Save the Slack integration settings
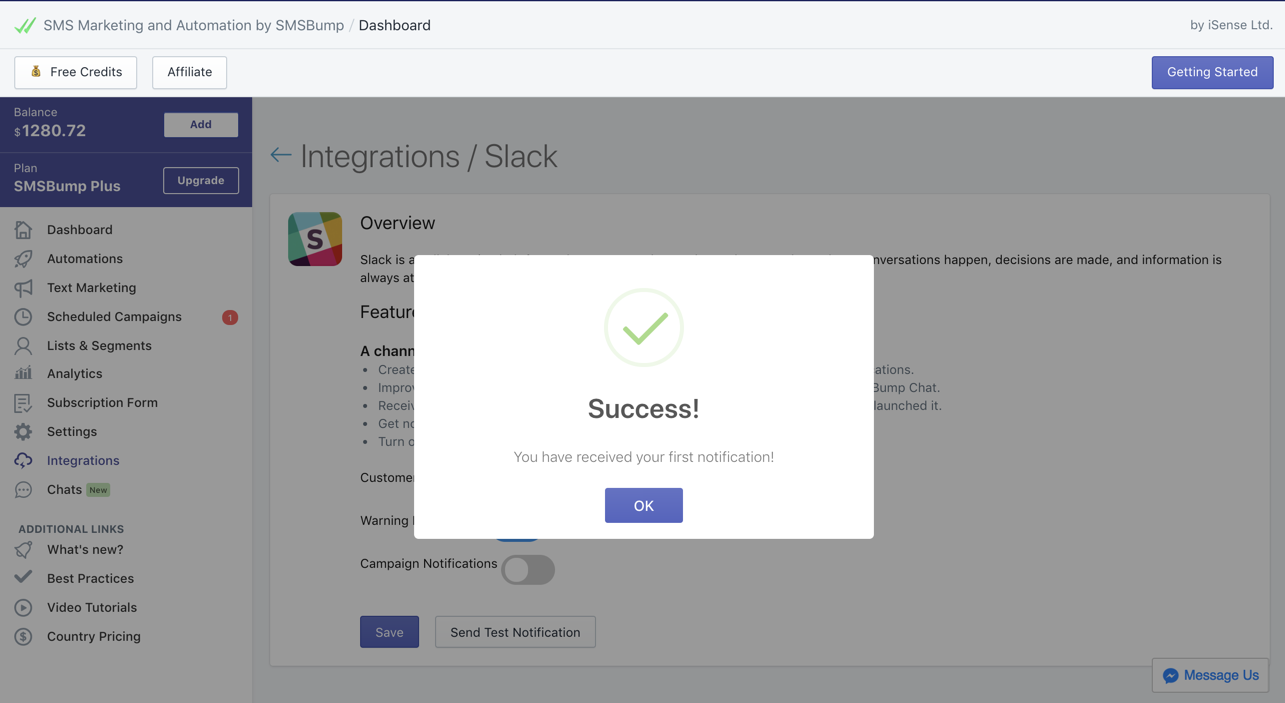Viewport: 1285px width, 703px height. 389,632
